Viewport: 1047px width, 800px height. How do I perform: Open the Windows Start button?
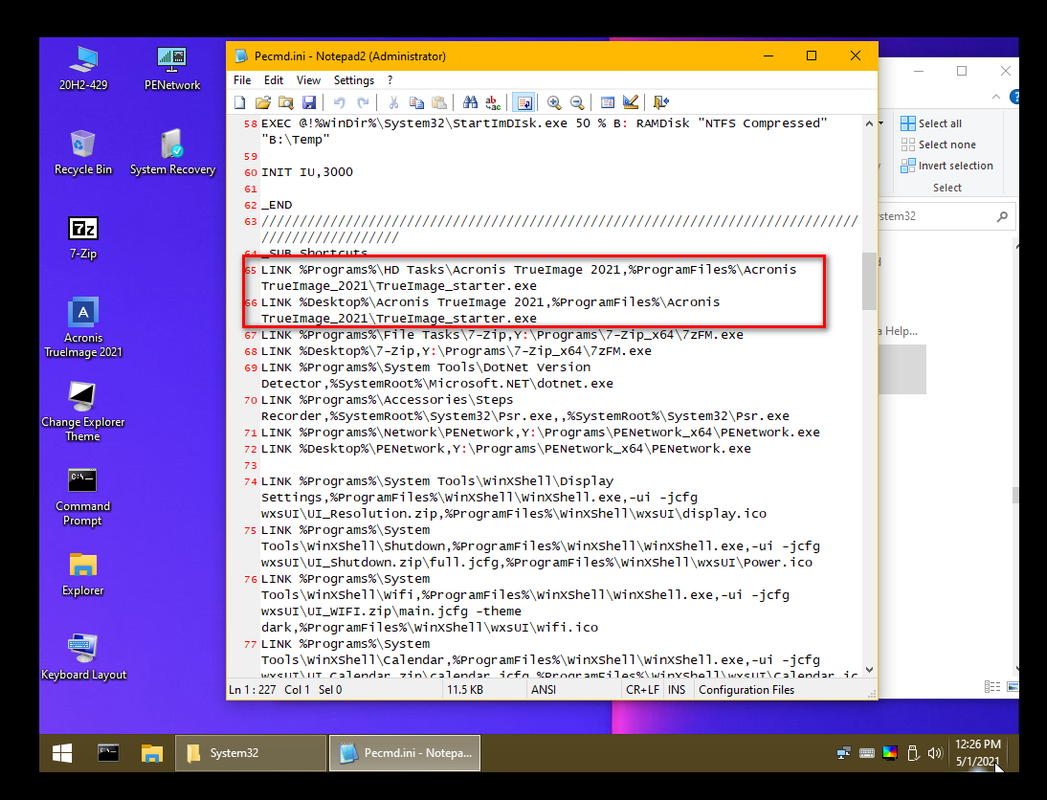coord(62,753)
